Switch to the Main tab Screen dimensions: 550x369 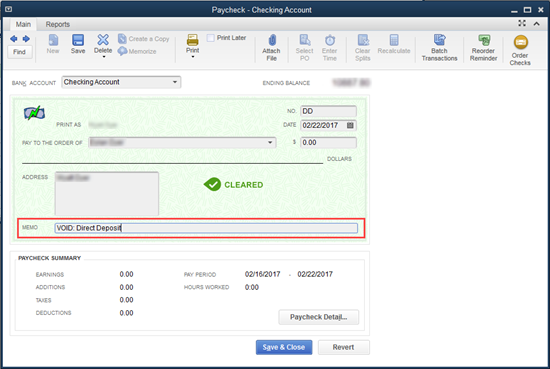(23, 24)
